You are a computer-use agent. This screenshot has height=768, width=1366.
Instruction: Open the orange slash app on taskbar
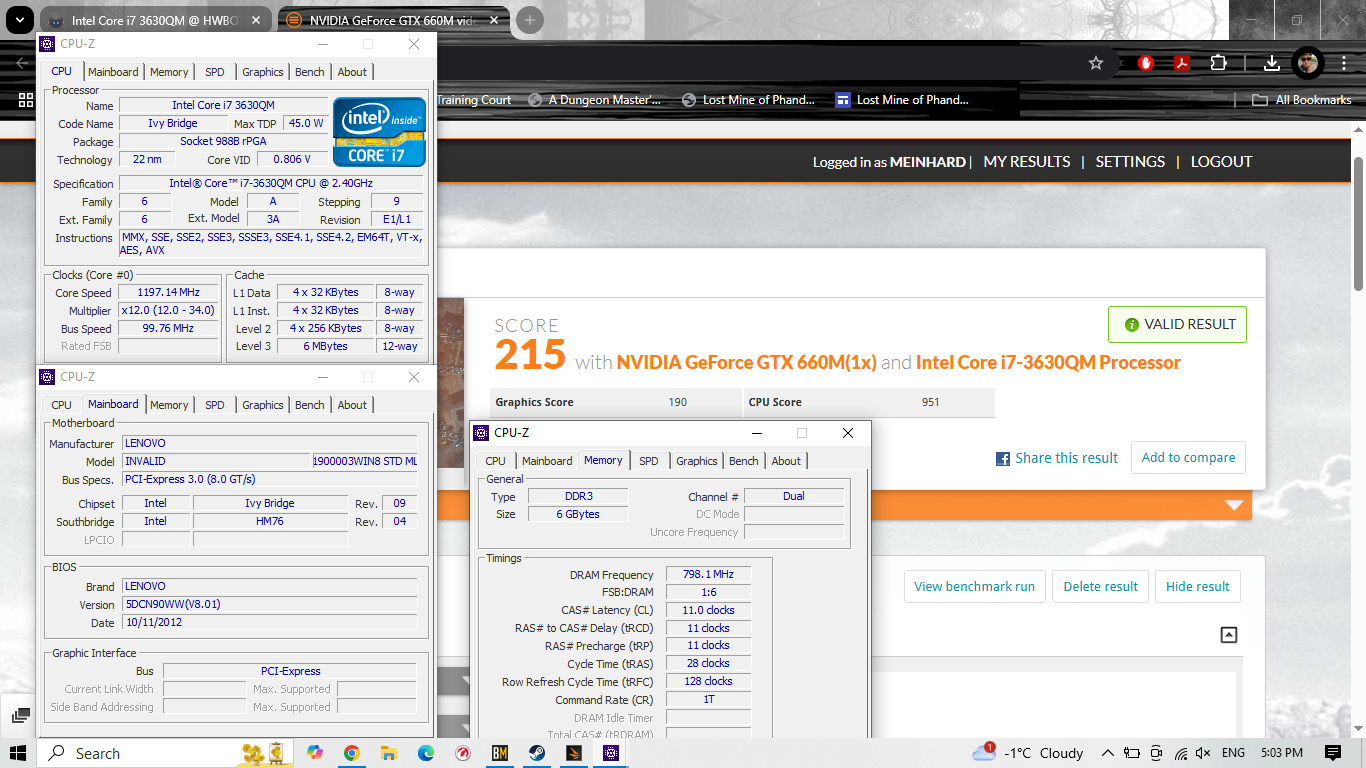pyautogui.click(x=574, y=753)
